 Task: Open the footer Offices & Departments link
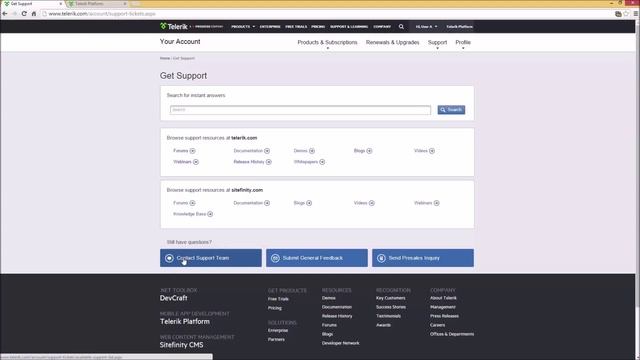pyautogui.click(x=452, y=334)
